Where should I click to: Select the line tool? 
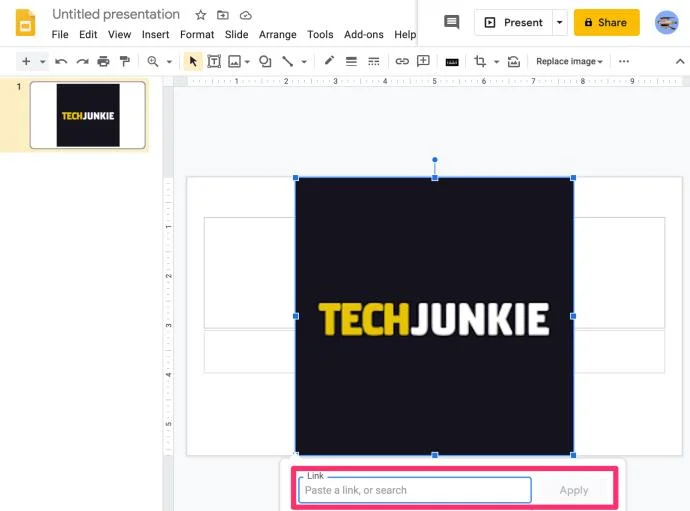pos(287,61)
